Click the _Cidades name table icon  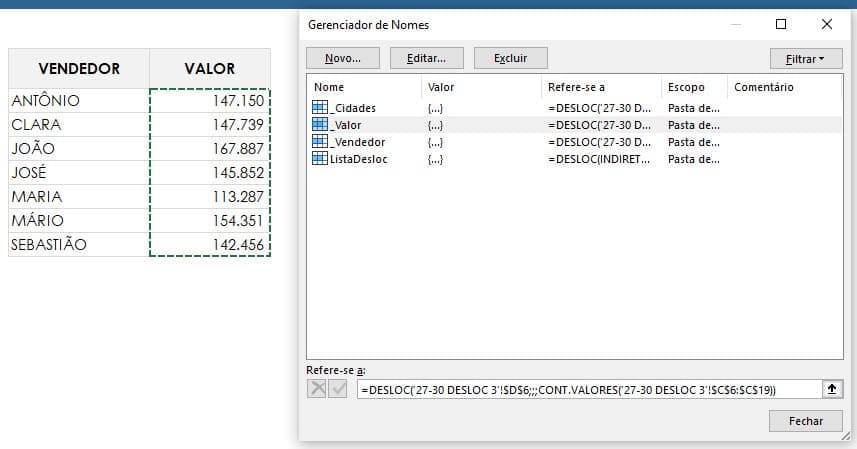(x=321, y=108)
